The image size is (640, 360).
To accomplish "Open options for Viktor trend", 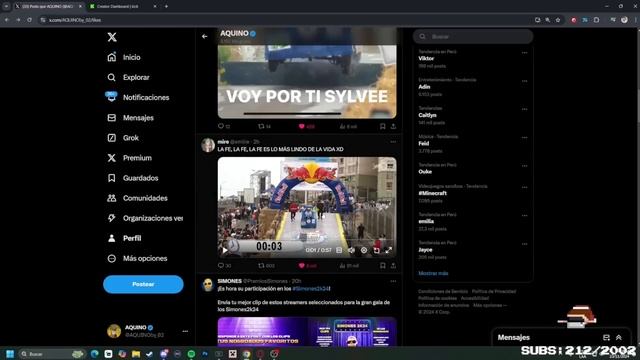I will coord(524,53).
